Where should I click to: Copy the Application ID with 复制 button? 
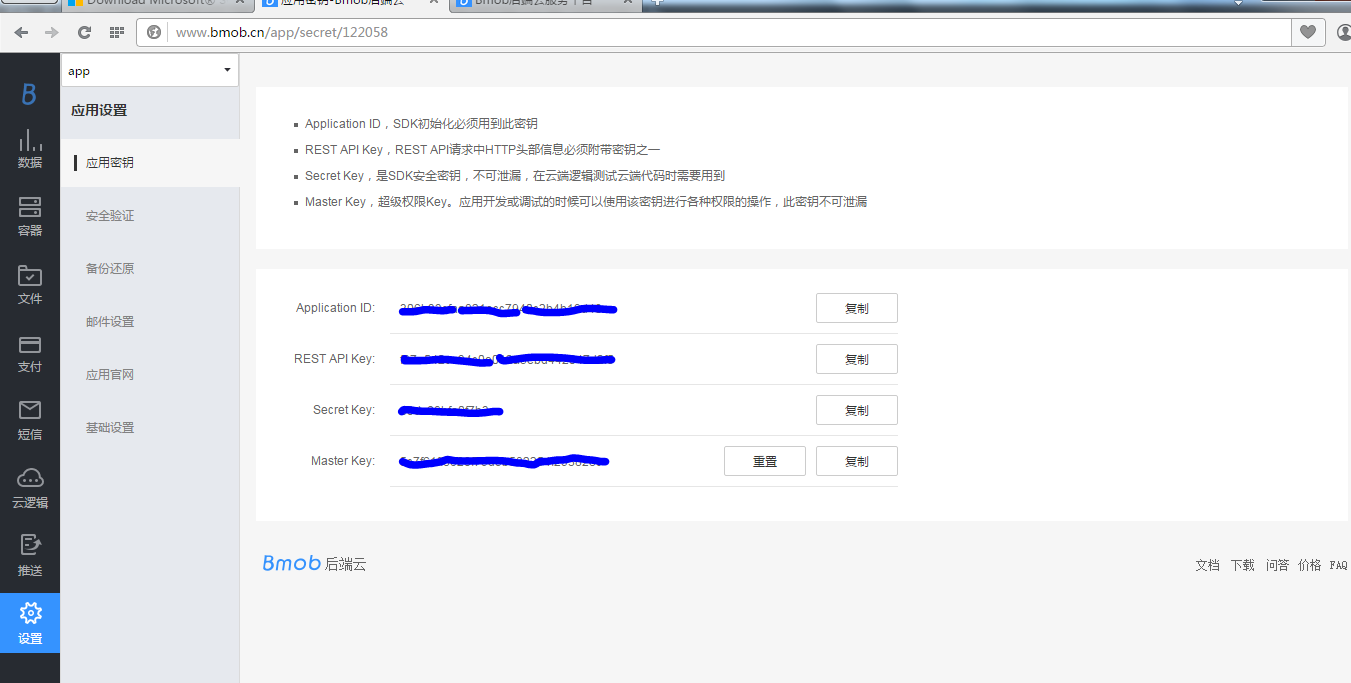(857, 308)
